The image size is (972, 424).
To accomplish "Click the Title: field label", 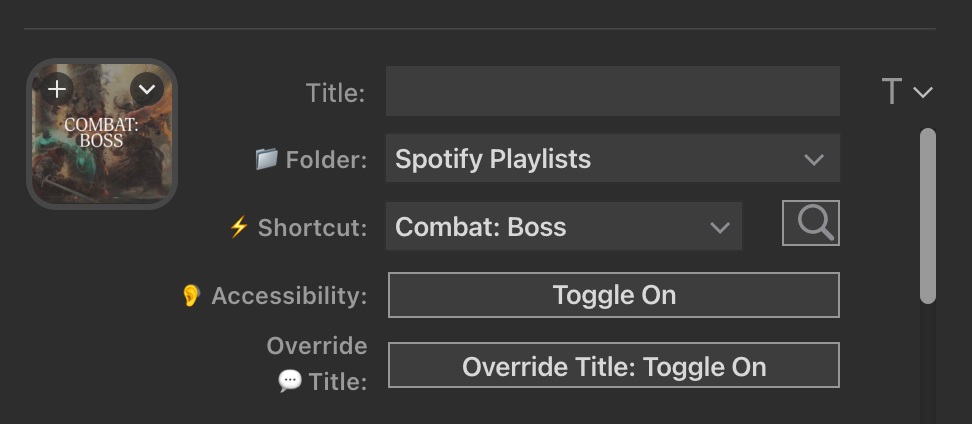I will [x=335, y=93].
